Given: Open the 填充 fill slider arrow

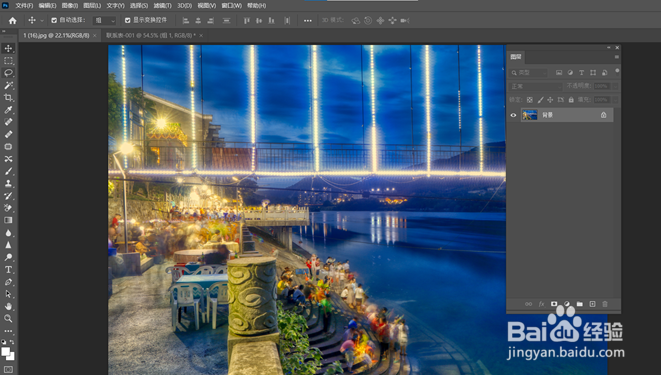Looking at the screenshot, I should click(x=615, y=100).
